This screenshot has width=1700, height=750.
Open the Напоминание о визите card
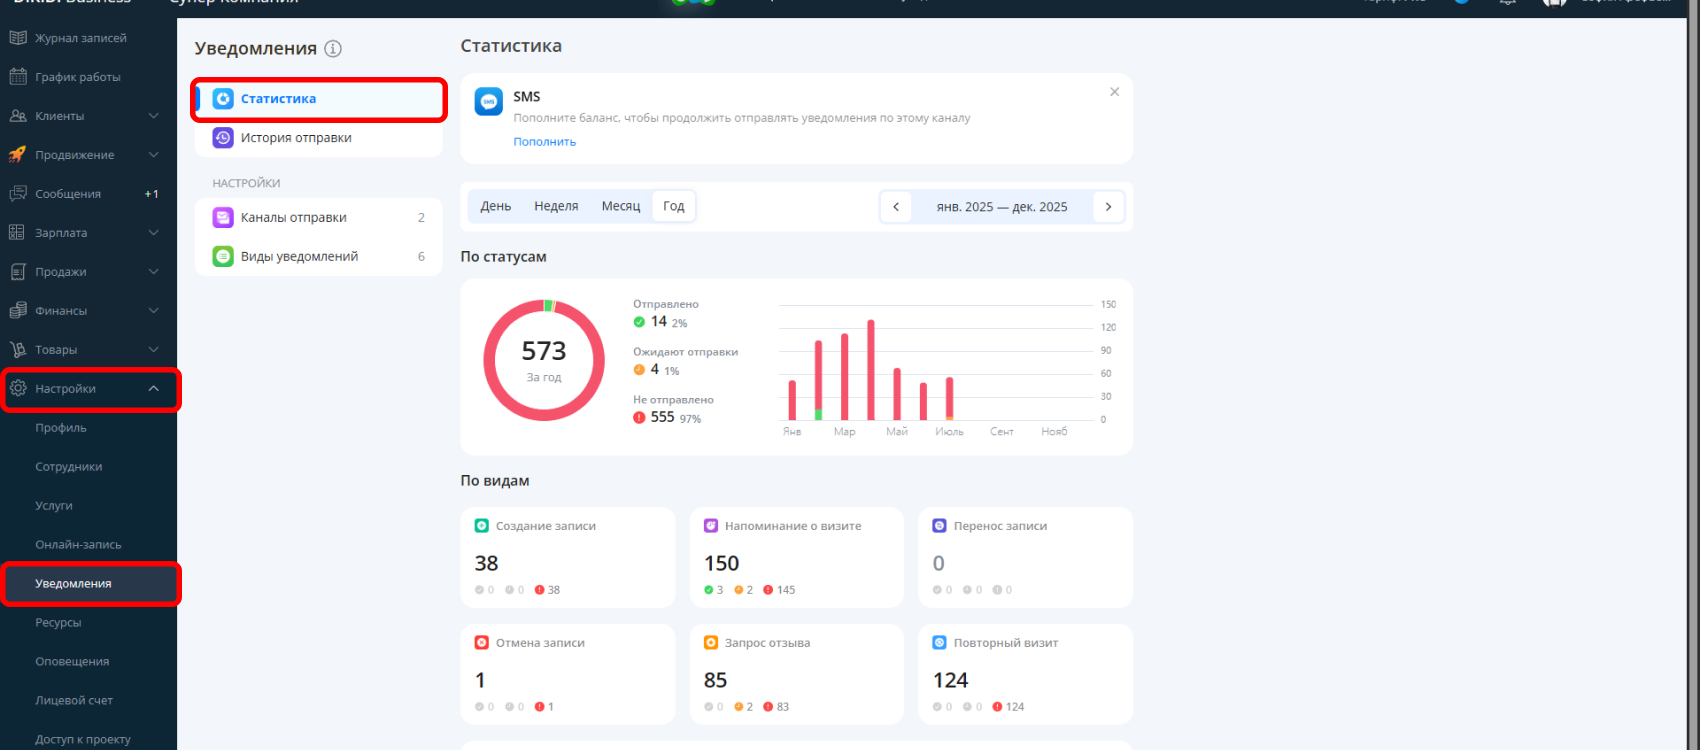pos(797,557)
